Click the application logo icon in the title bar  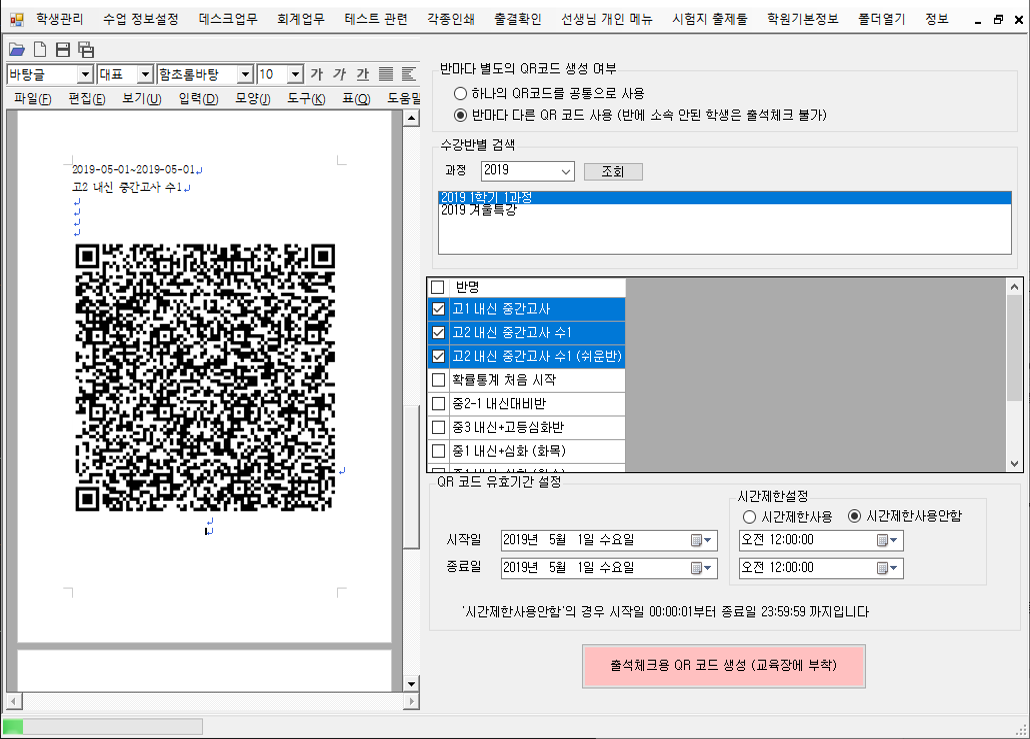(x=16, y=20)
